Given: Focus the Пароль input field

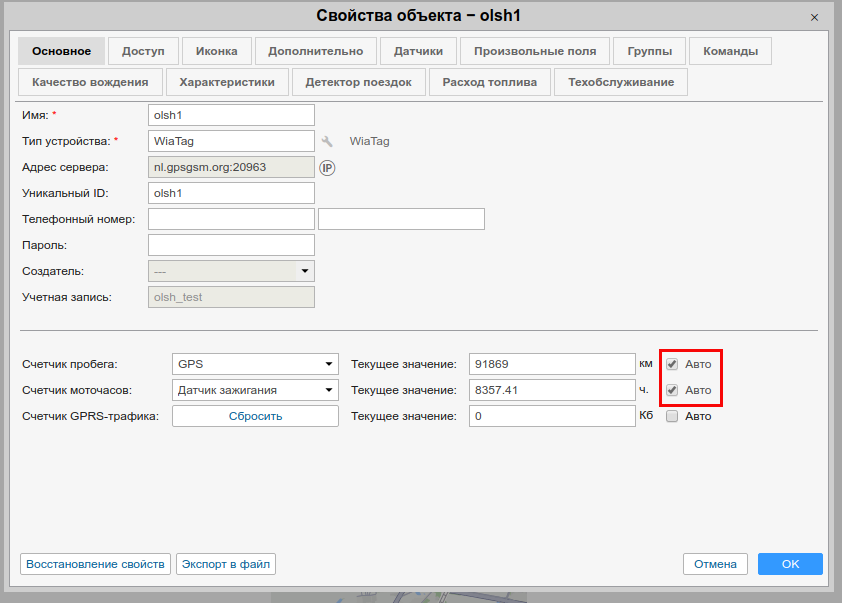Looking at the screenshot, I should pos(231,245).
